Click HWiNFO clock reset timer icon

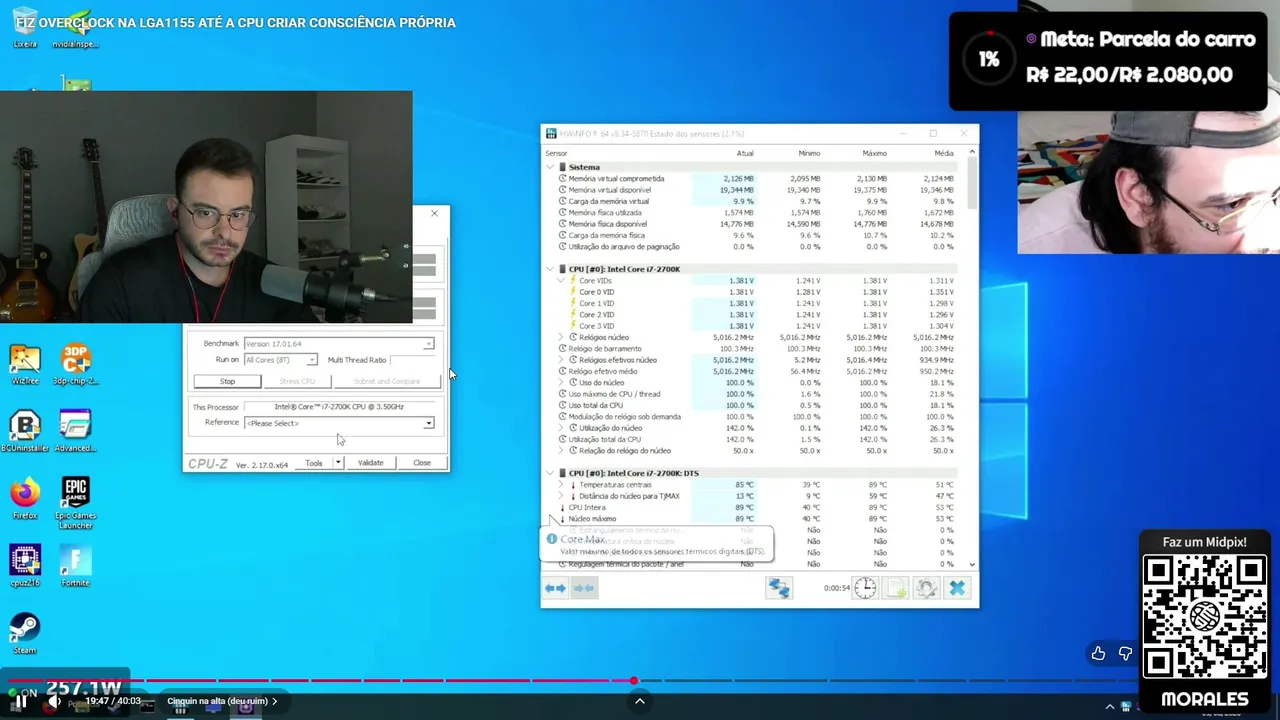(x=865, y=588)
